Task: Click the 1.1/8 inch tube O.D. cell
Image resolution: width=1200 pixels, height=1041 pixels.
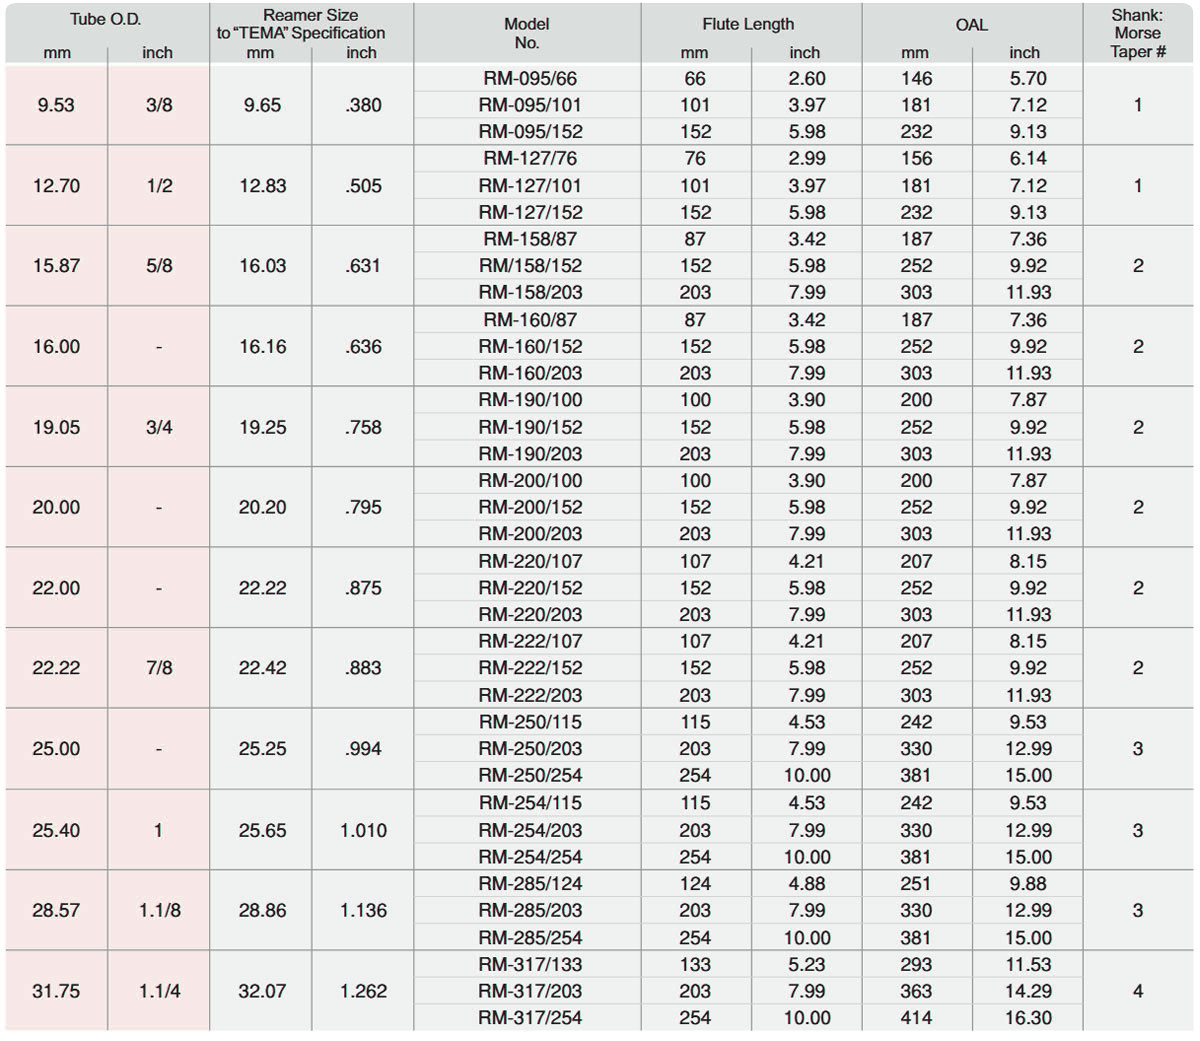Action: [159, 911]
